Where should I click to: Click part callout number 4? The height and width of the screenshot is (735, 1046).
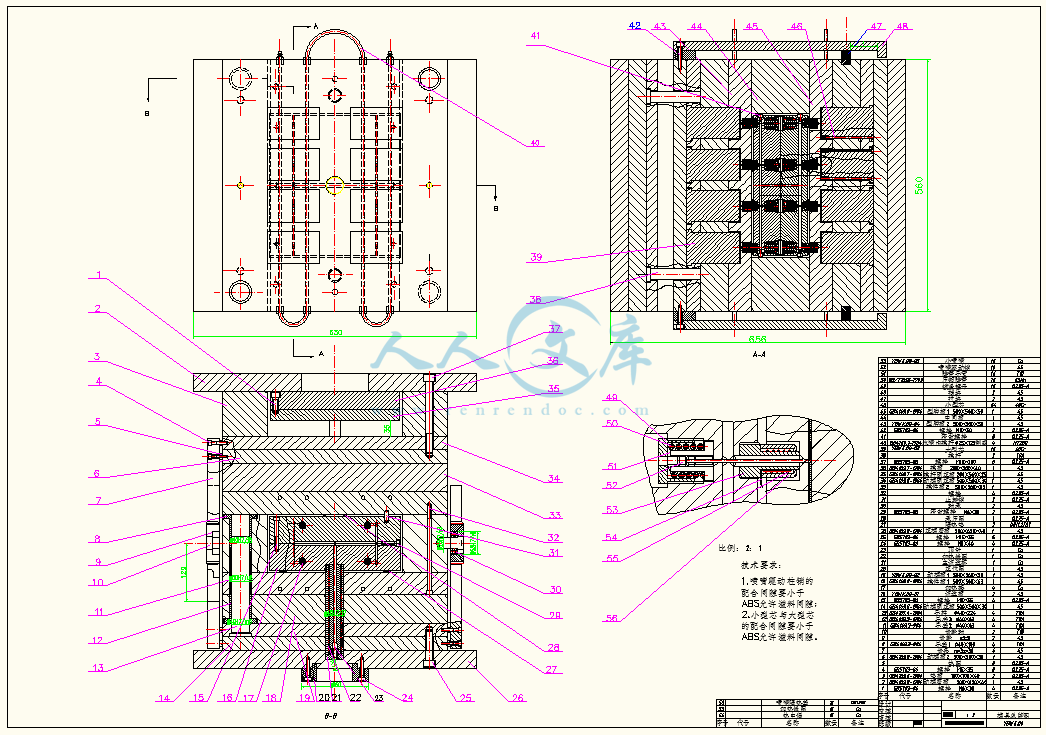[99, 382]
